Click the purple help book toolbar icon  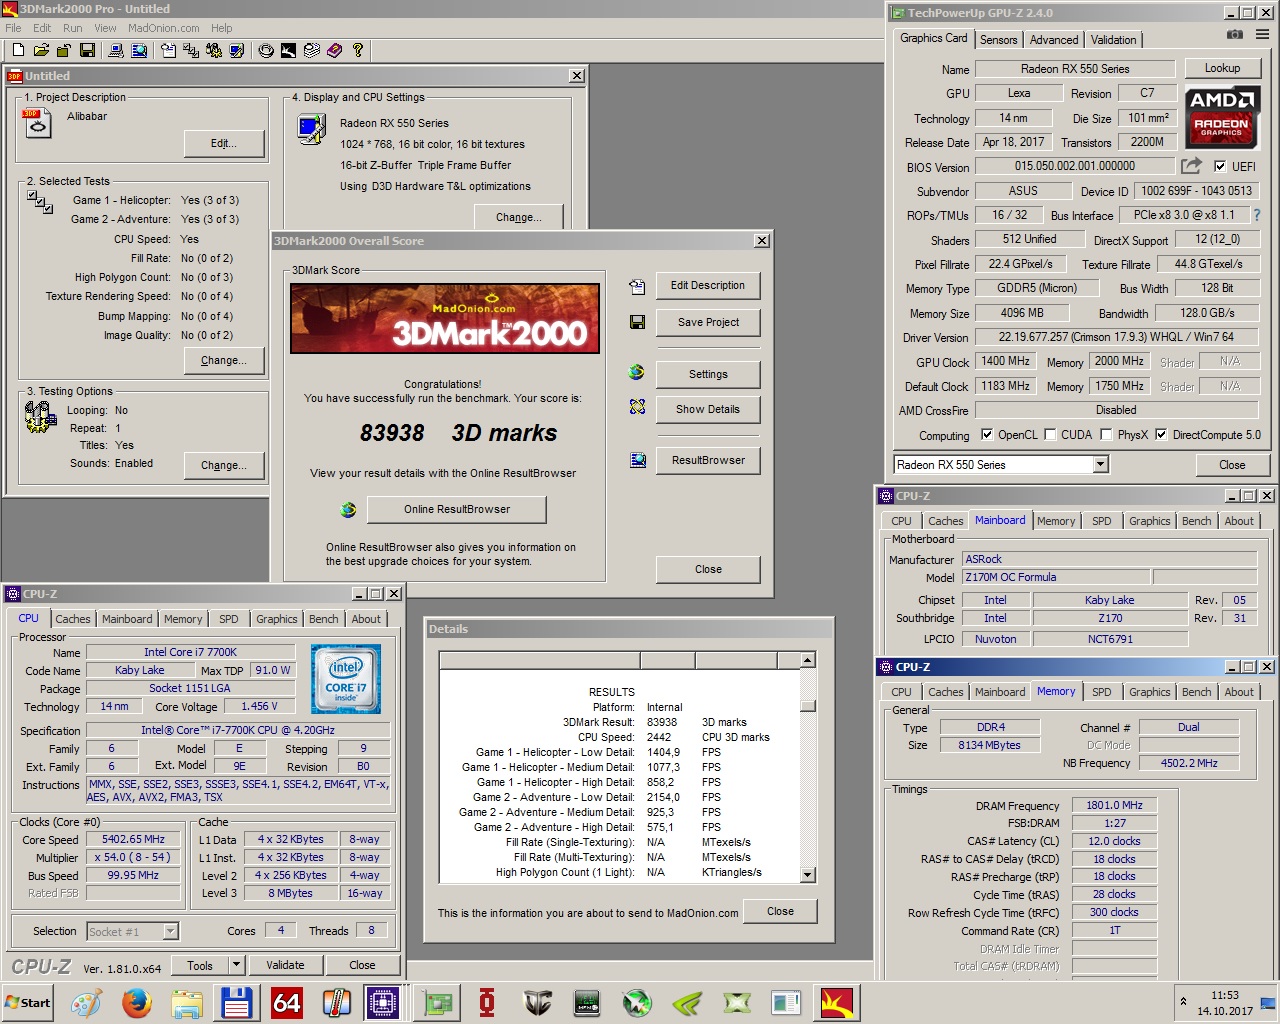point(334,50)
